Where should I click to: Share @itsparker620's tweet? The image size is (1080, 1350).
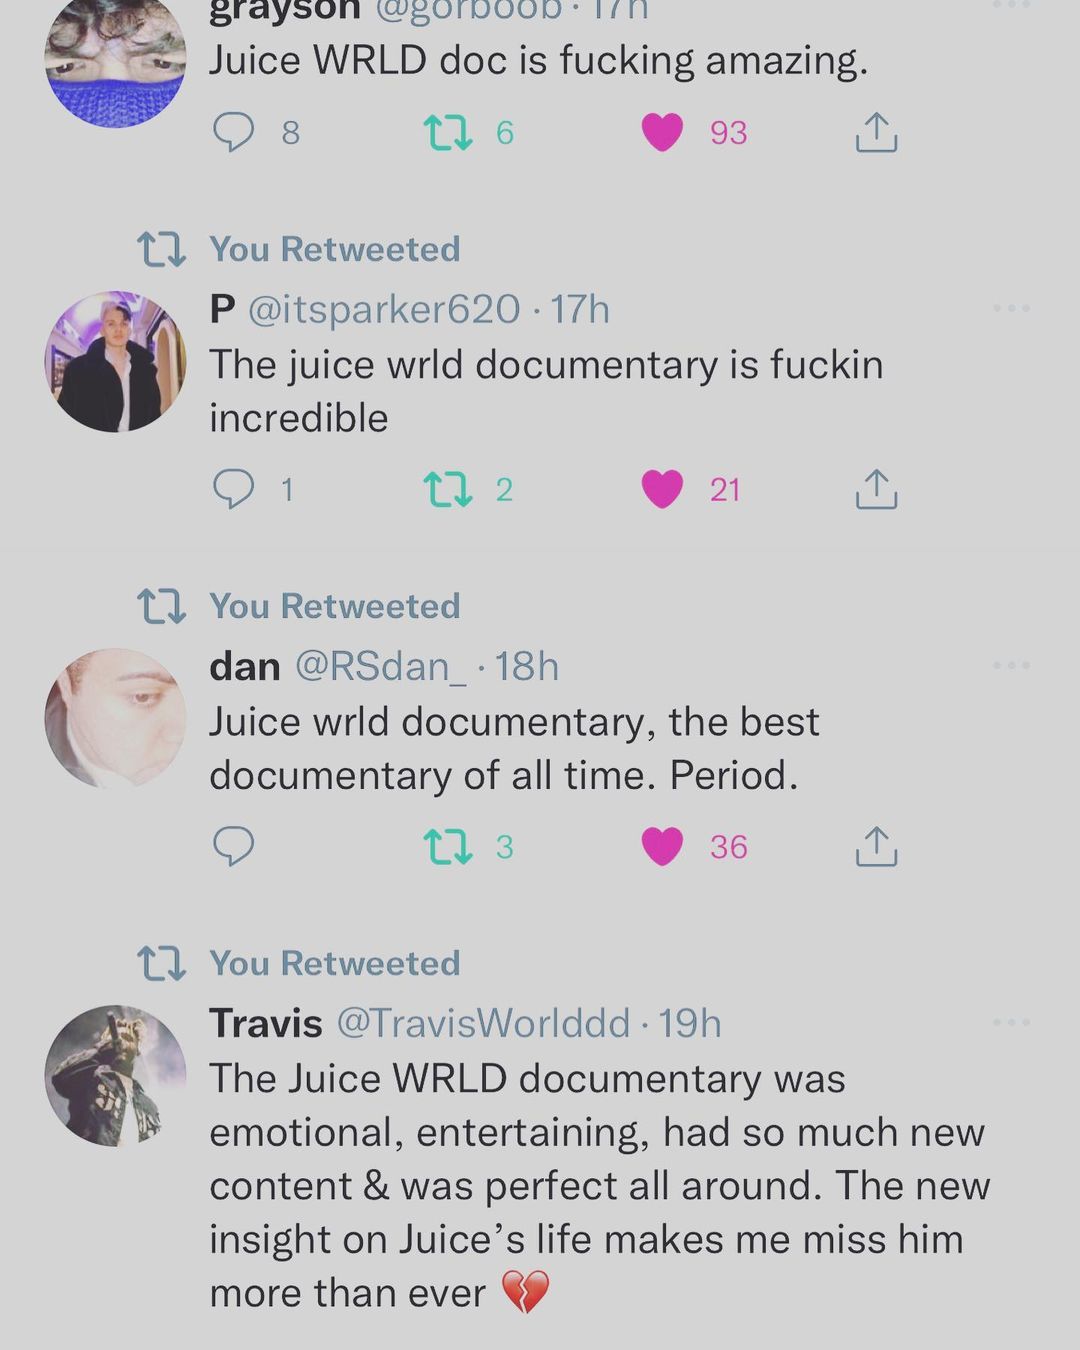876,489
